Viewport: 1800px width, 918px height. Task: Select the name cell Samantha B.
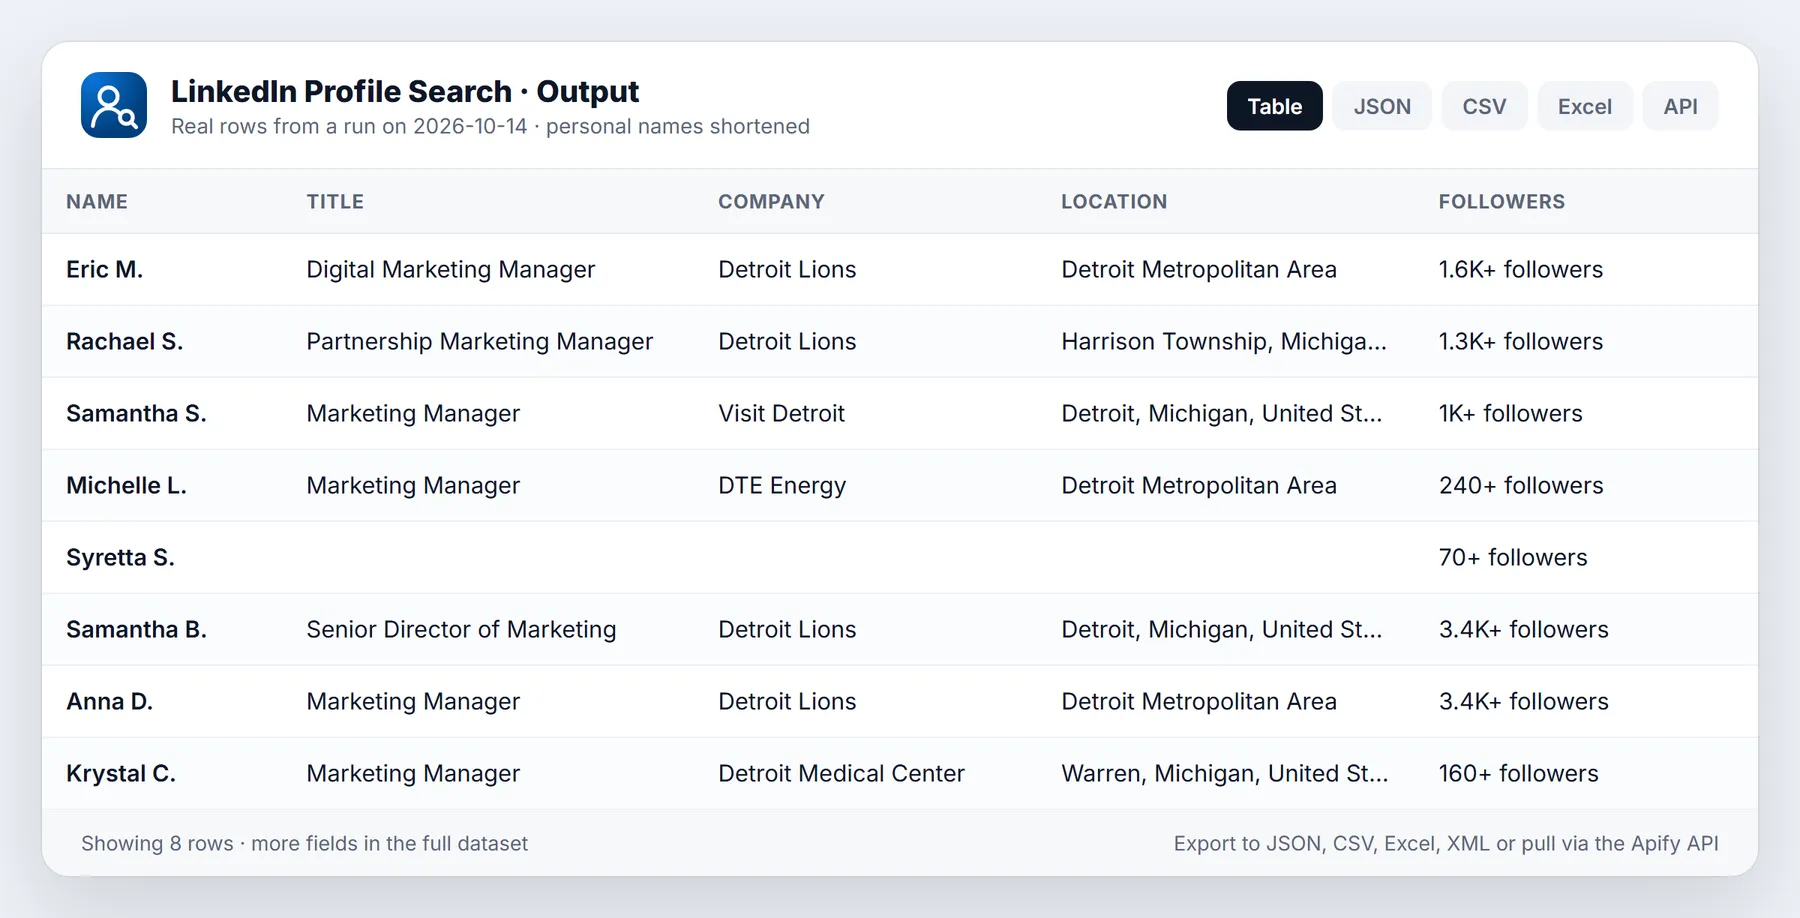[136, 629]
